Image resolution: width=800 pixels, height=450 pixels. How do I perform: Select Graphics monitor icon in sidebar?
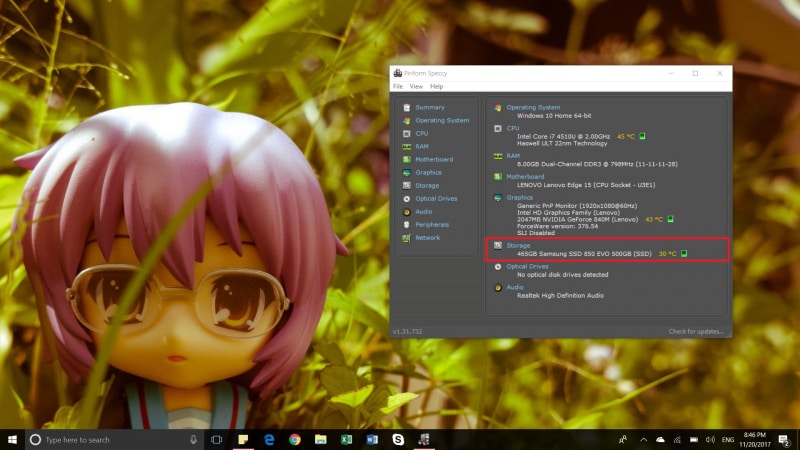click(x=407, y=173)
